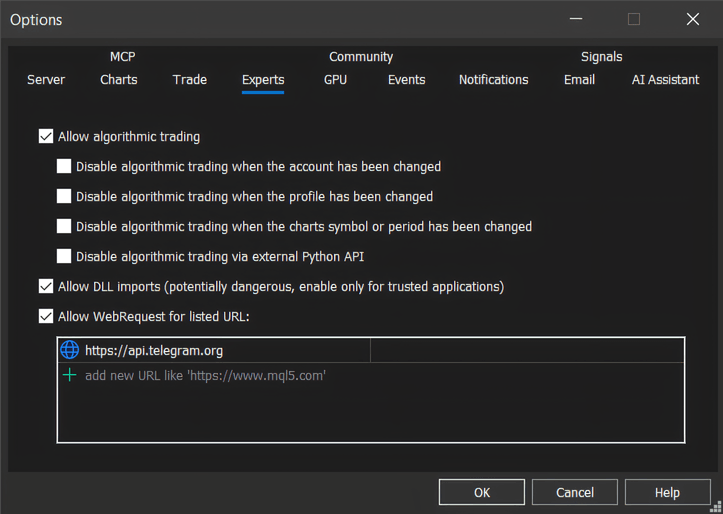This screenshot has width=723, height=514.
Task: Open the Community tab
Action: coord(361,57)
